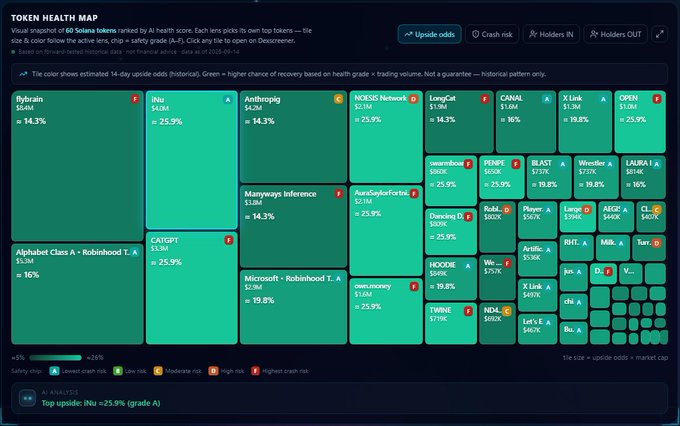Open the X Link $1.3M tile

(585, 121)
